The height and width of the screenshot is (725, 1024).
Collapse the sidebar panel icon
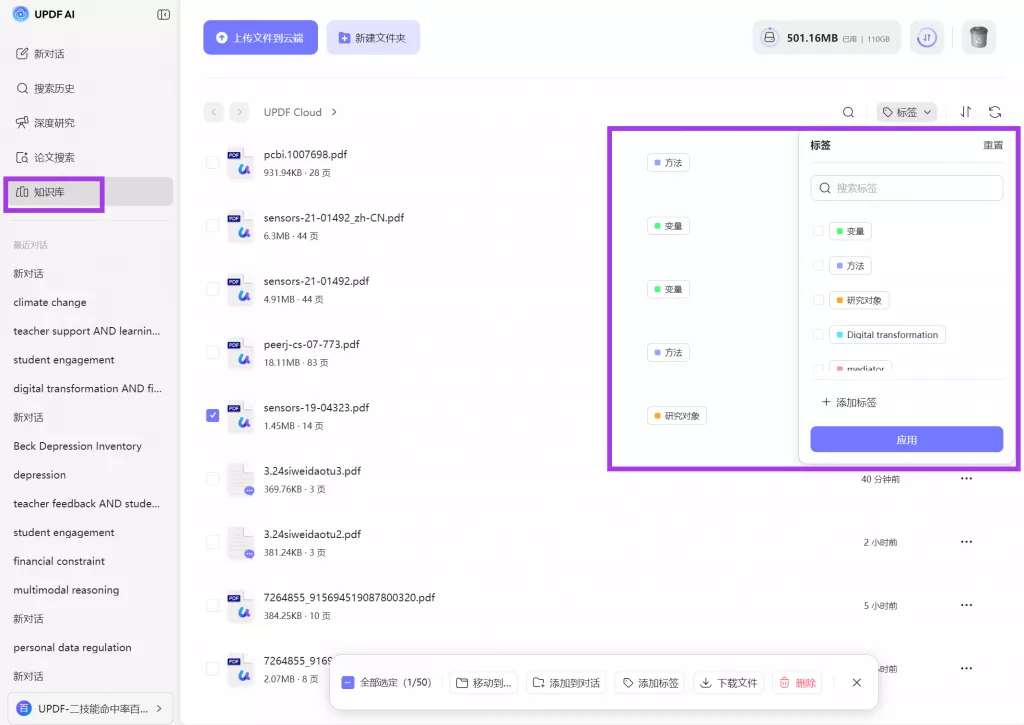pos(164,15)
